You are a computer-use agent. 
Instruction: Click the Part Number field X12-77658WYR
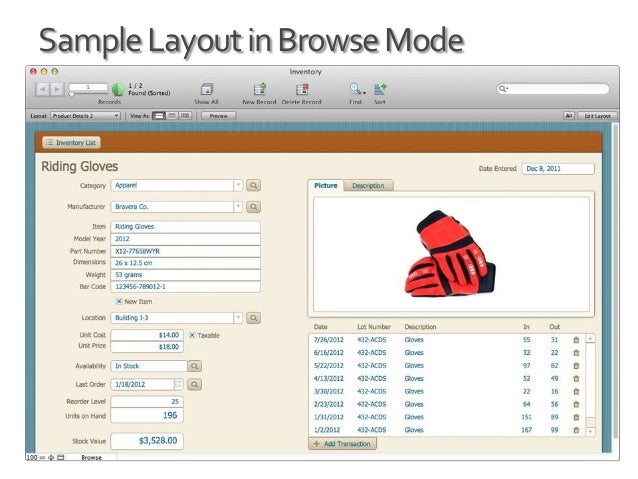click(186, 251)
